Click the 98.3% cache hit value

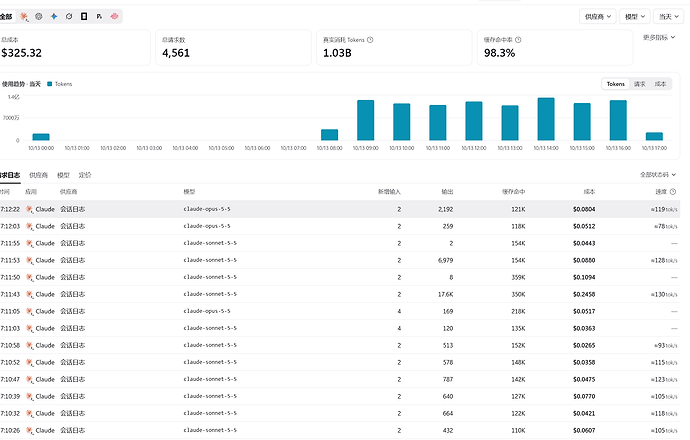pos(499,53)
